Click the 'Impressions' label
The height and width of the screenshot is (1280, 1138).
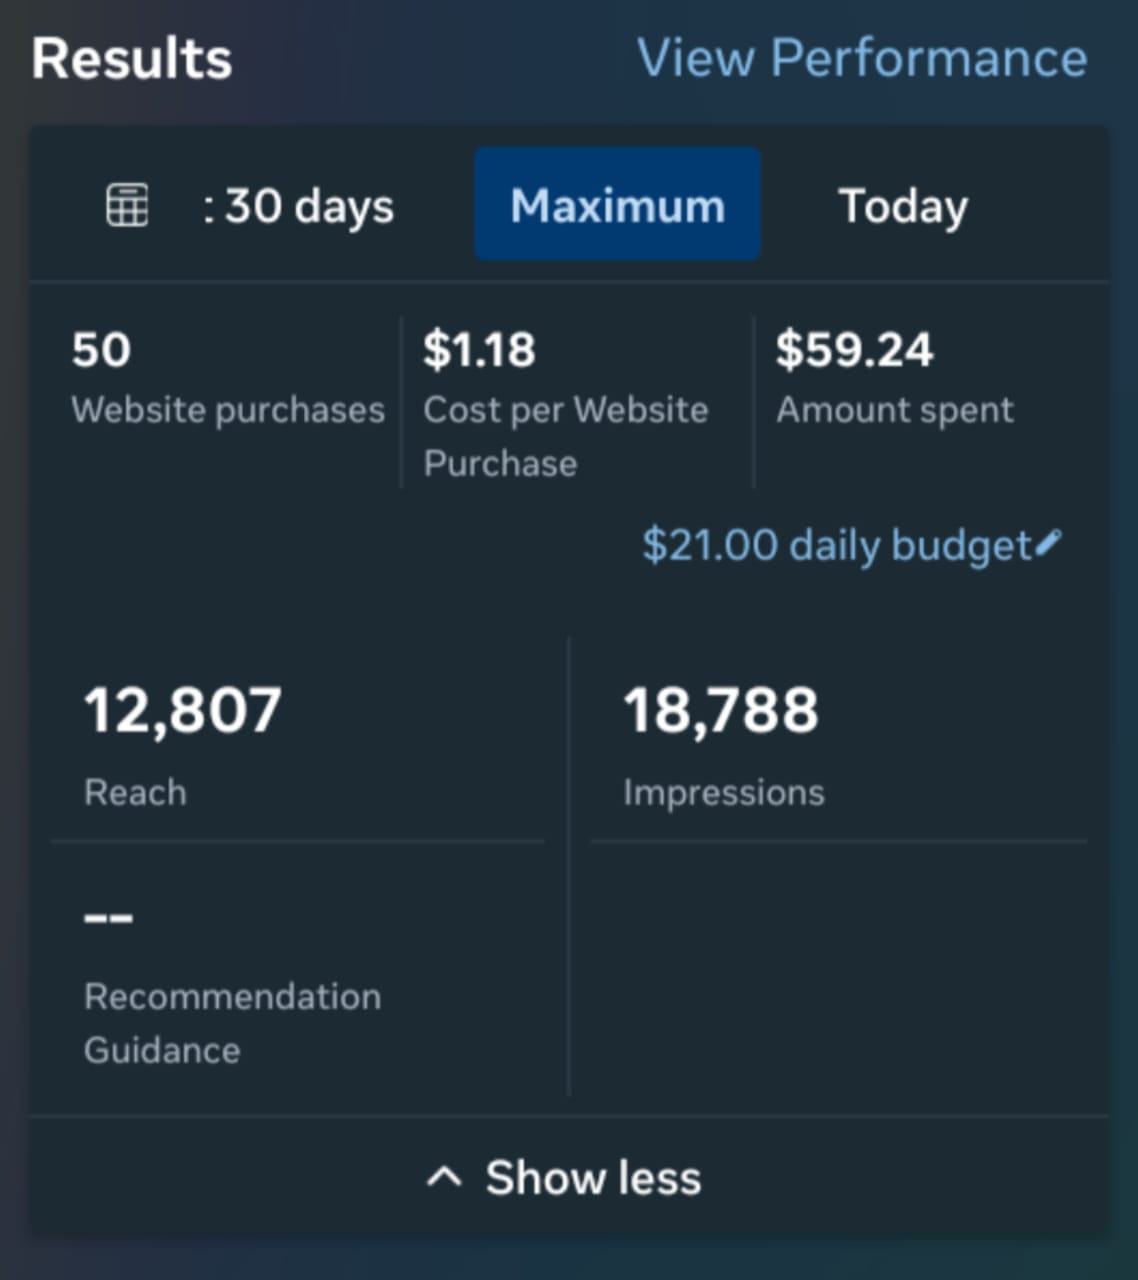(724, 793)
